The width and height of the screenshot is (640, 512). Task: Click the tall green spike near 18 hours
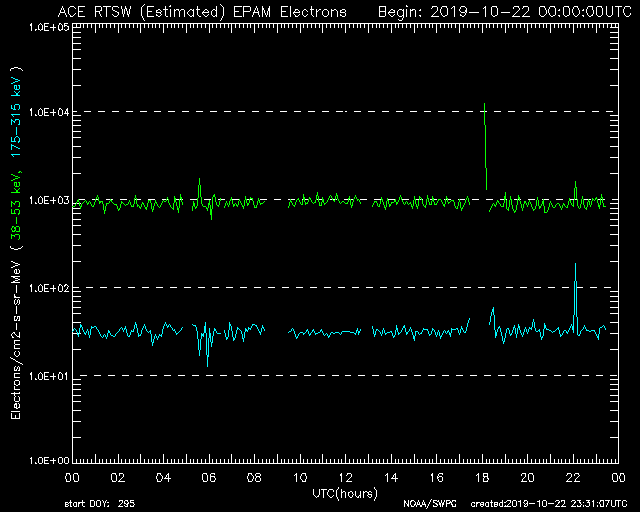click(485, 130)
